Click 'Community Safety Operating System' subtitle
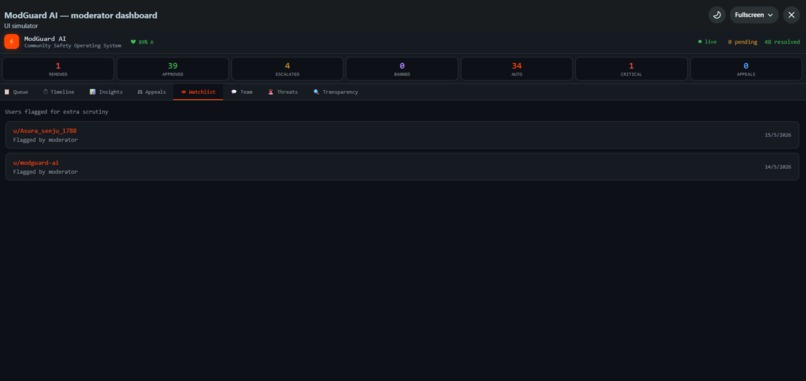Viewport: 806px width, 381px height. [x=72, y=46]
